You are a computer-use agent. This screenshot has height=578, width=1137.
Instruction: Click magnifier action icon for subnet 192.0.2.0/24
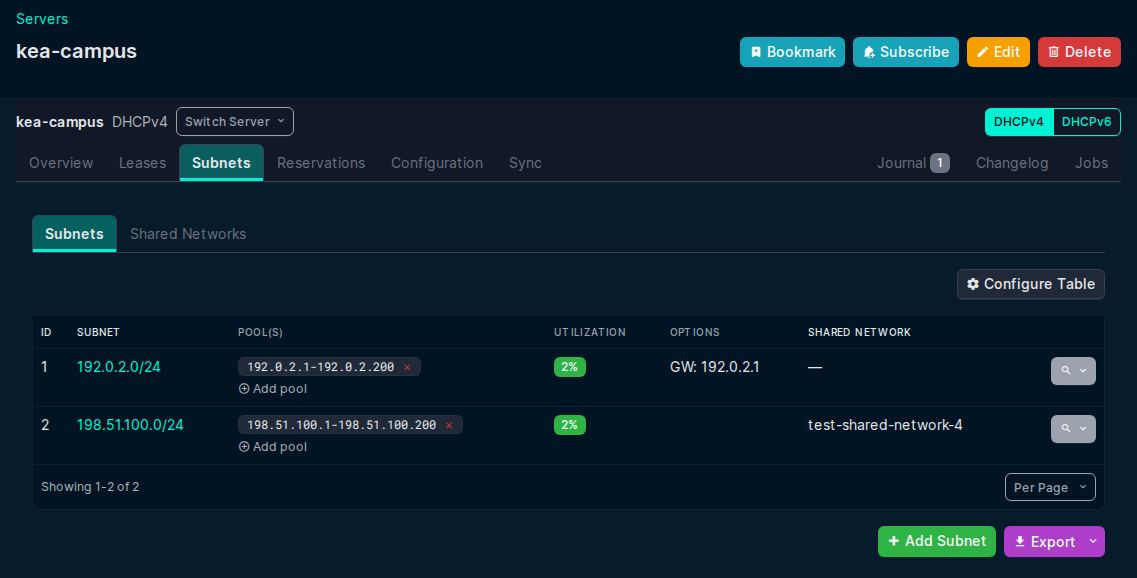pyautogui.click(x=1066, y=371)
